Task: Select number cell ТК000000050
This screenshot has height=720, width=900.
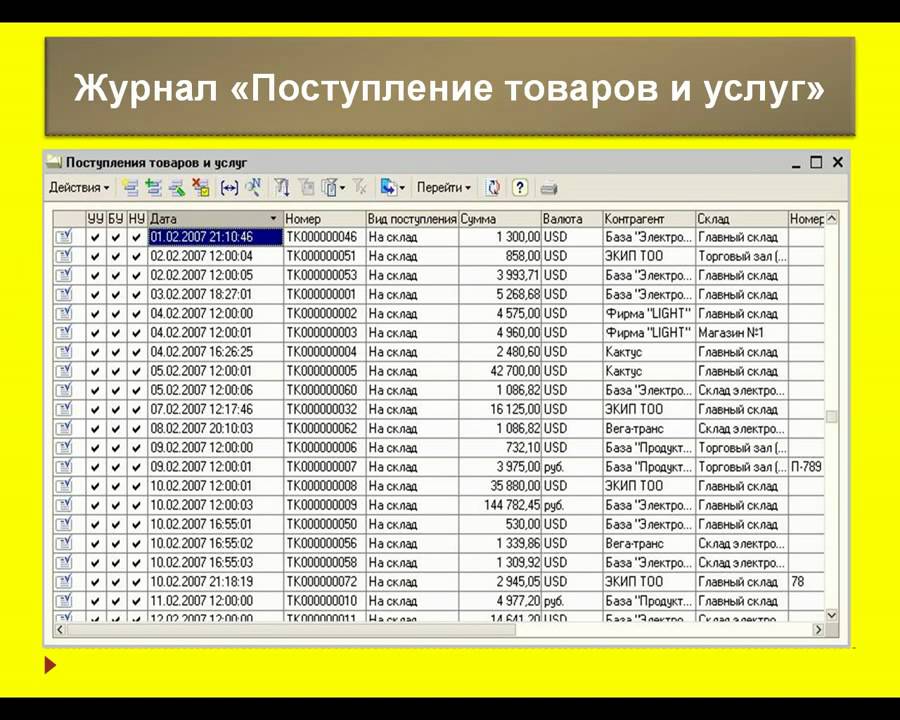Action: coord(325,524)
